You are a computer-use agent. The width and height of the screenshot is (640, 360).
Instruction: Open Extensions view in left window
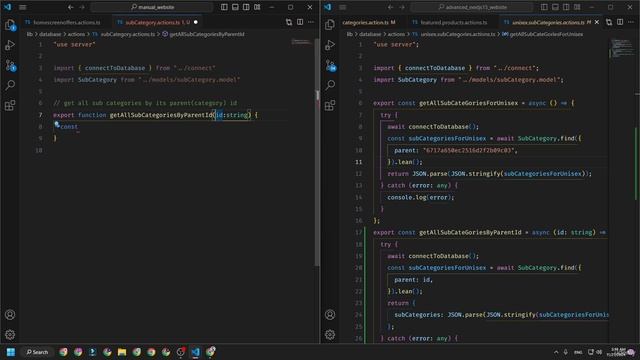[10, 105]
